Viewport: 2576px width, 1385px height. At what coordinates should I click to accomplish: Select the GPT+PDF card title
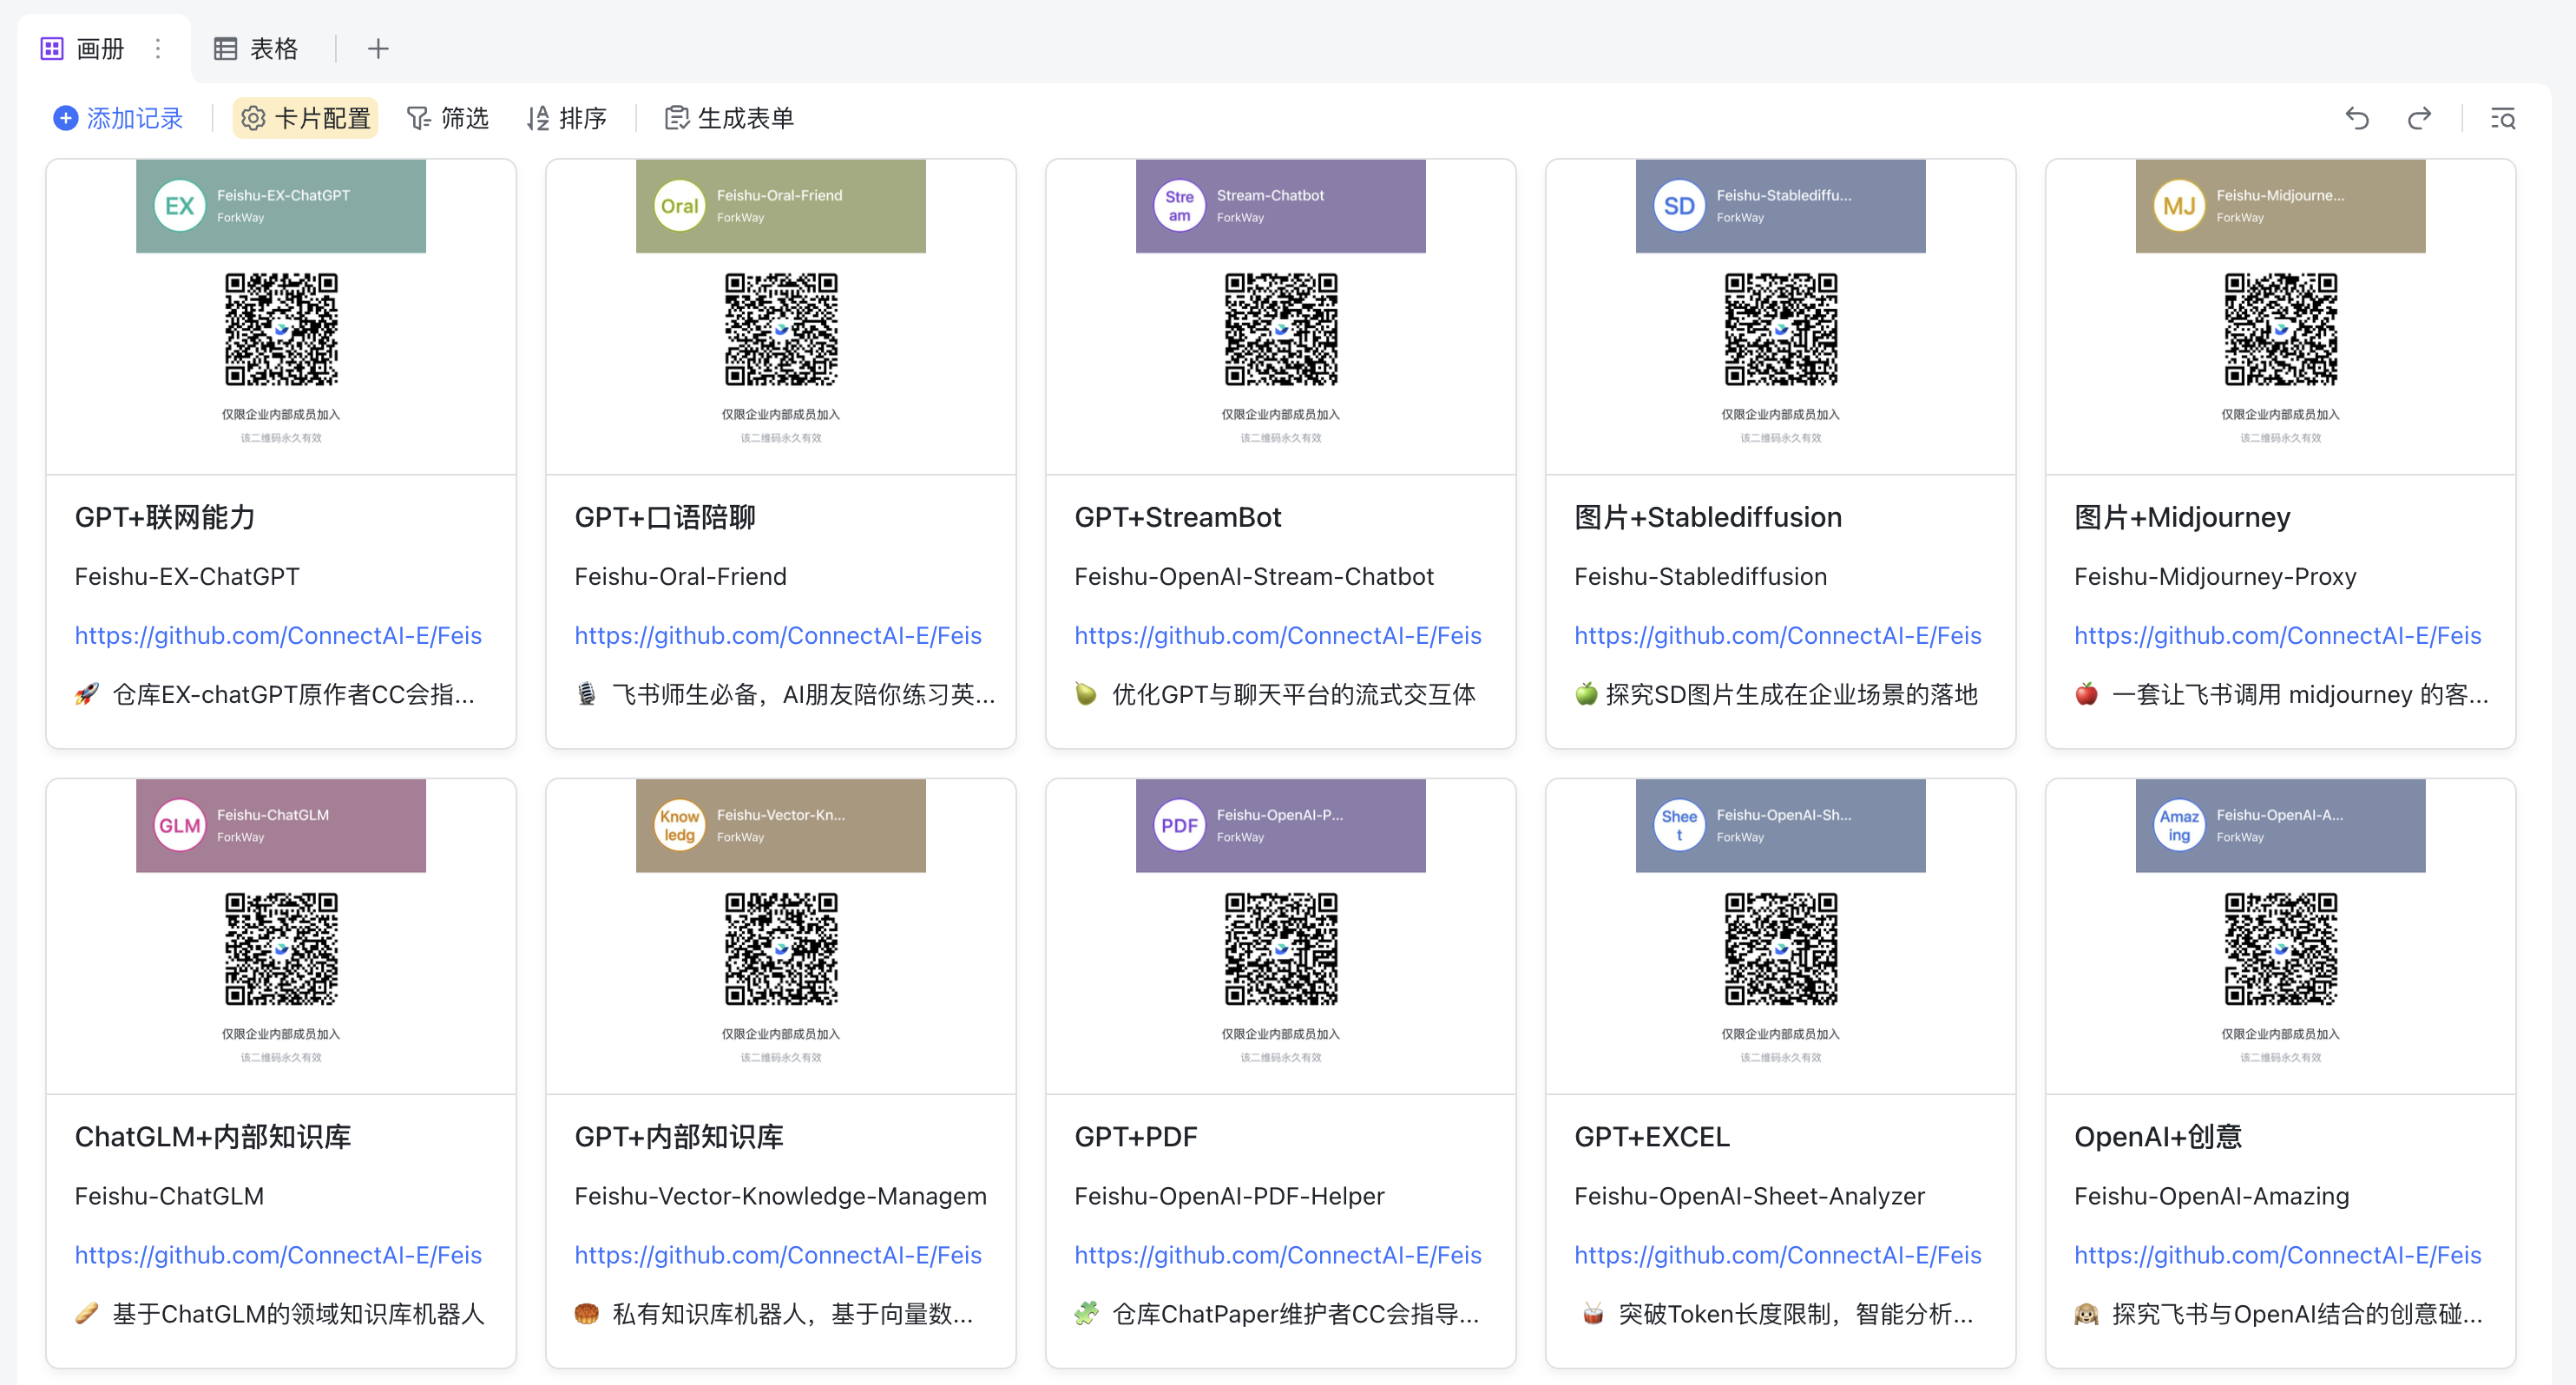(x=1136, y=1137)
